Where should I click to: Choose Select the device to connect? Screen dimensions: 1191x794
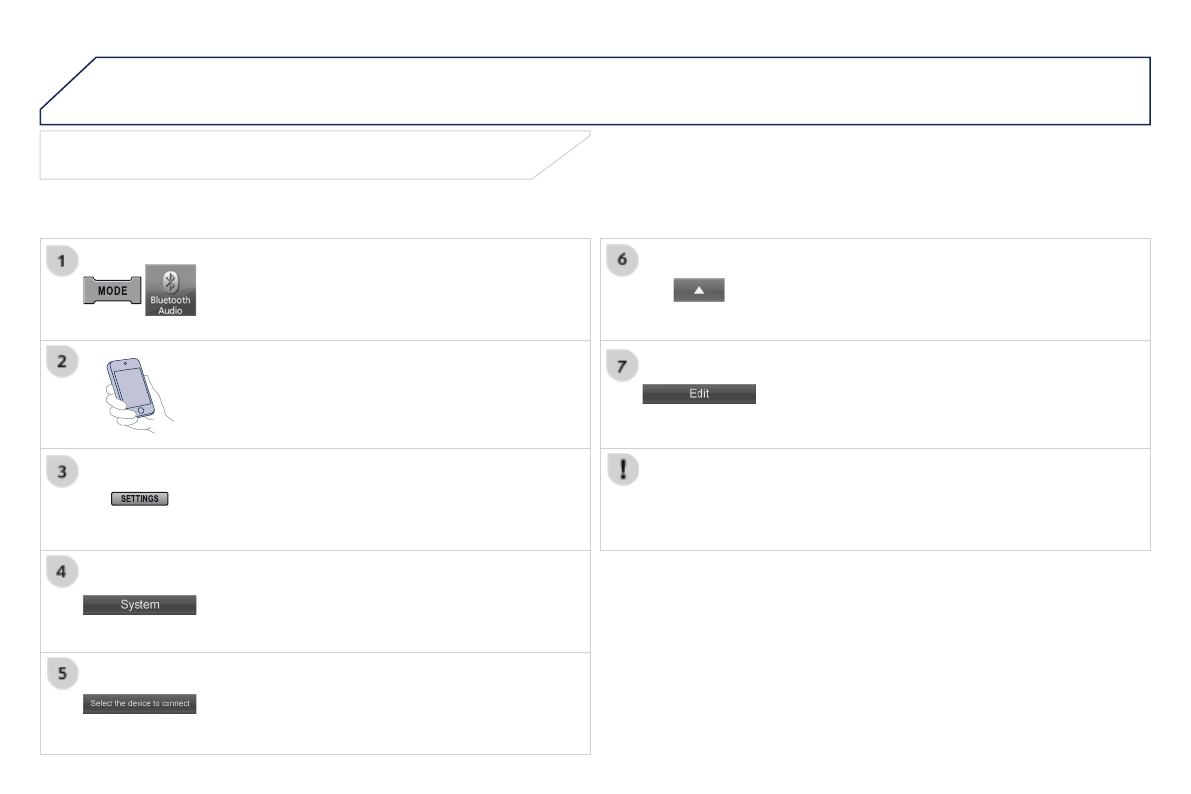(x=139, y=704)
